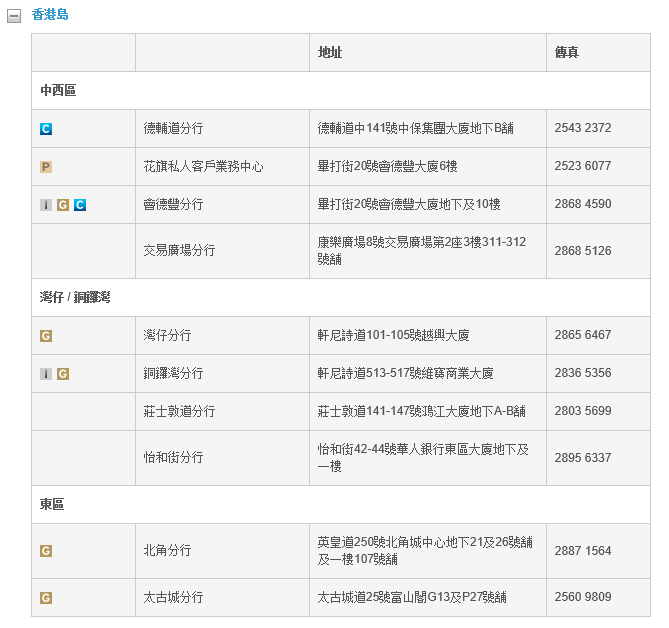669x628 pixels.
Task: Click the 交易廣場分行 branch name
Action: coord(179,251)
